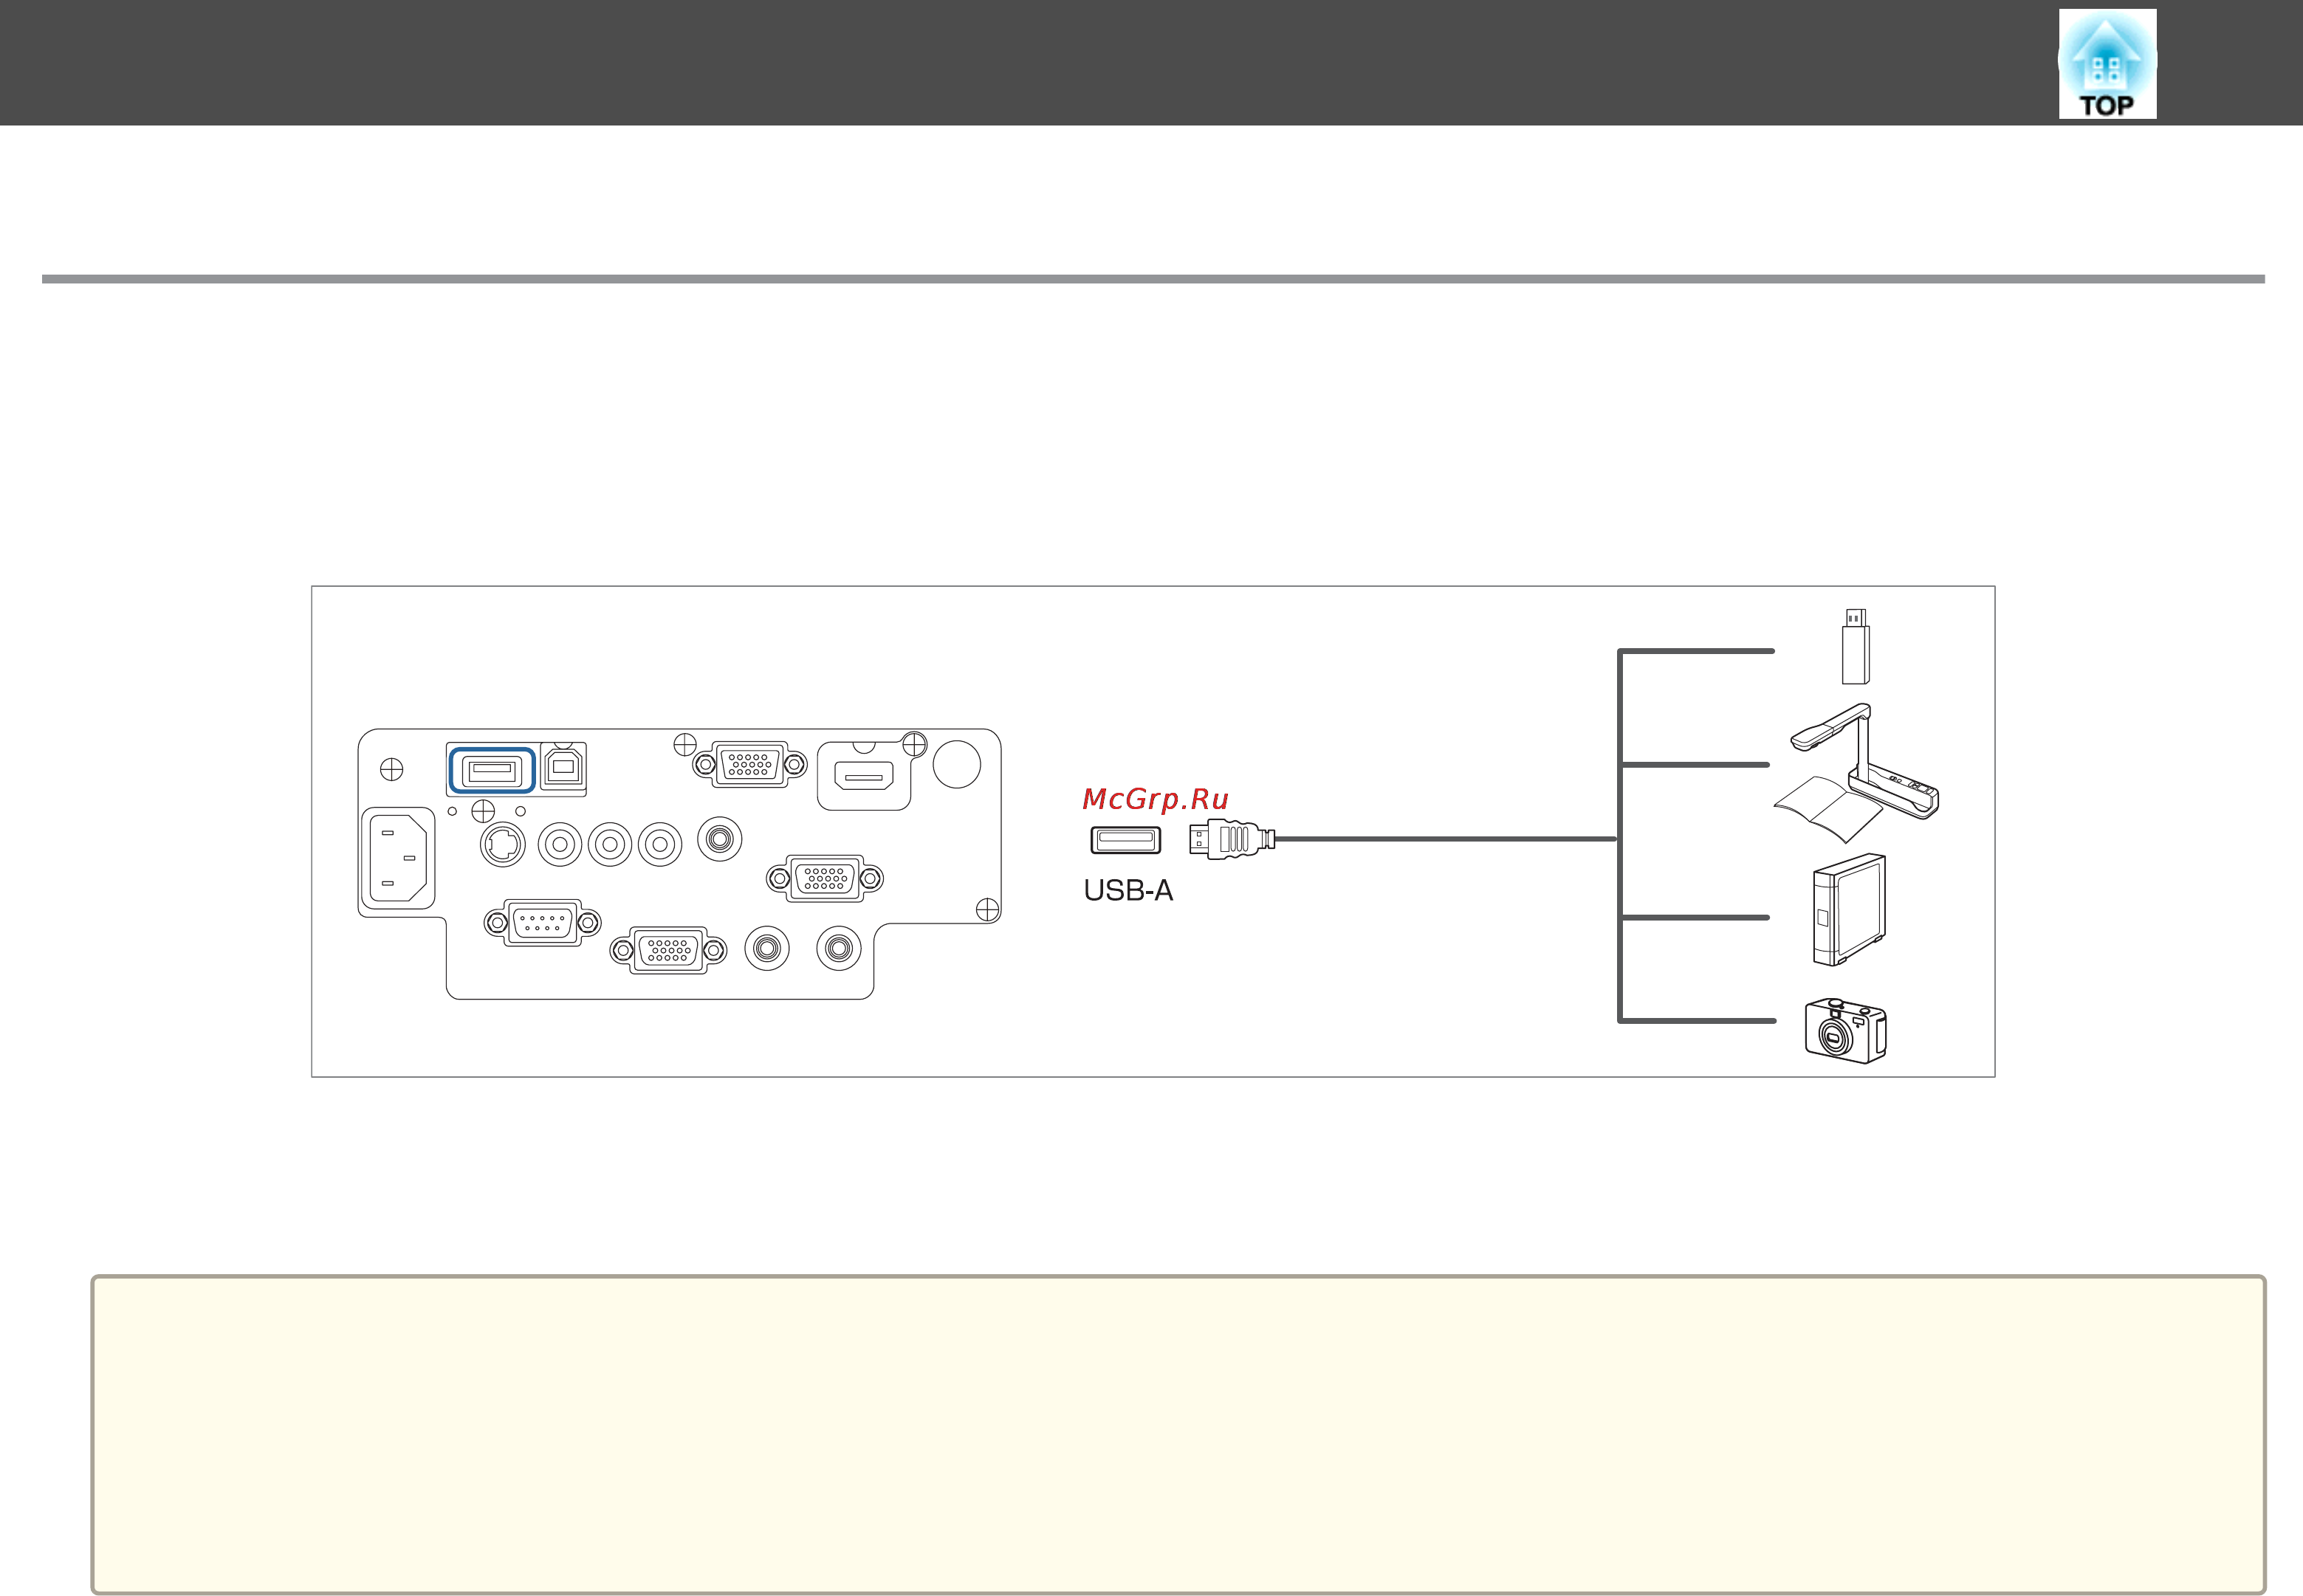Click the HDMI port on the projector panel

click(864, 776)
